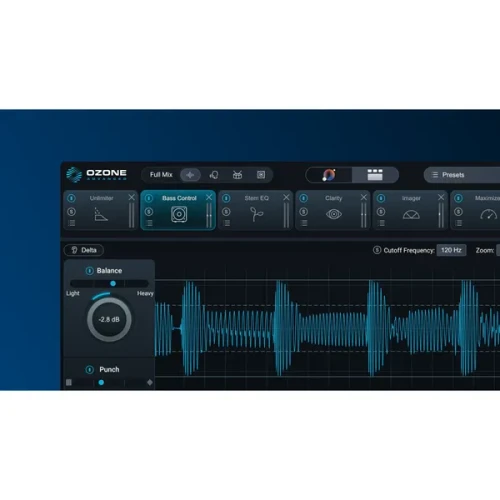
Task: Switch to the module chain view
Action: point(375,175)
